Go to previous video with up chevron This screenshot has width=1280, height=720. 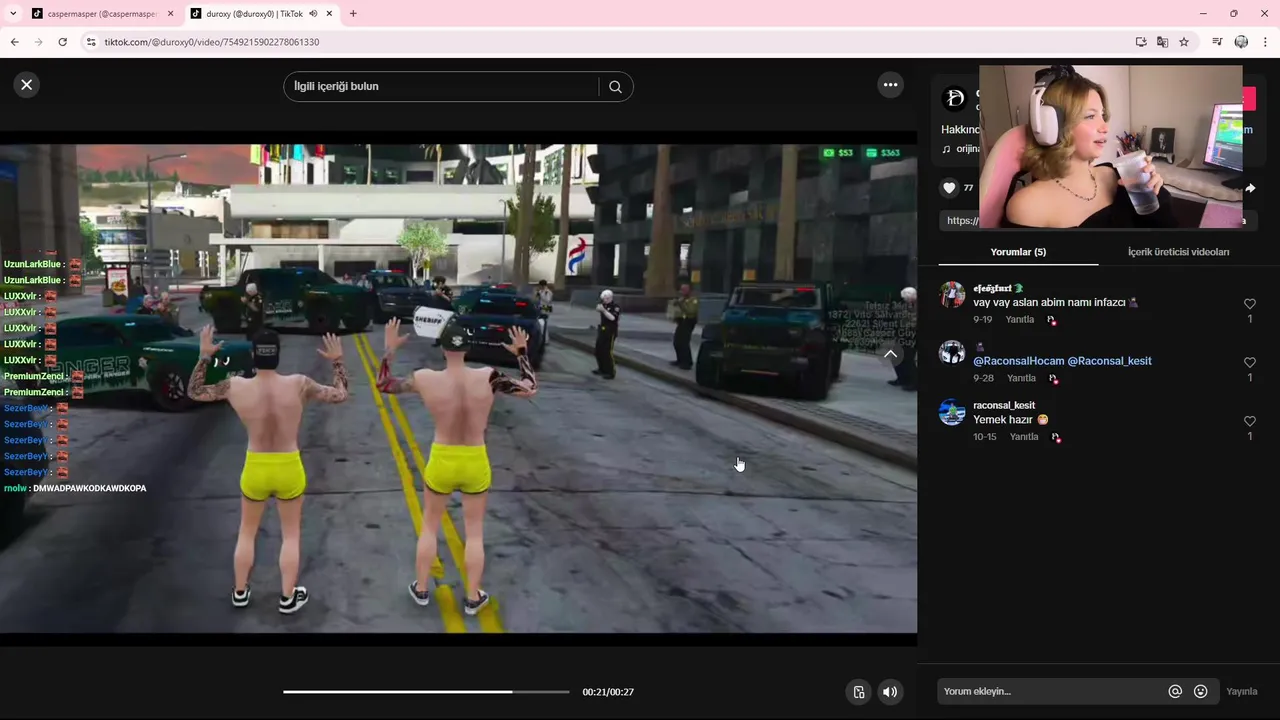point(890,354)
